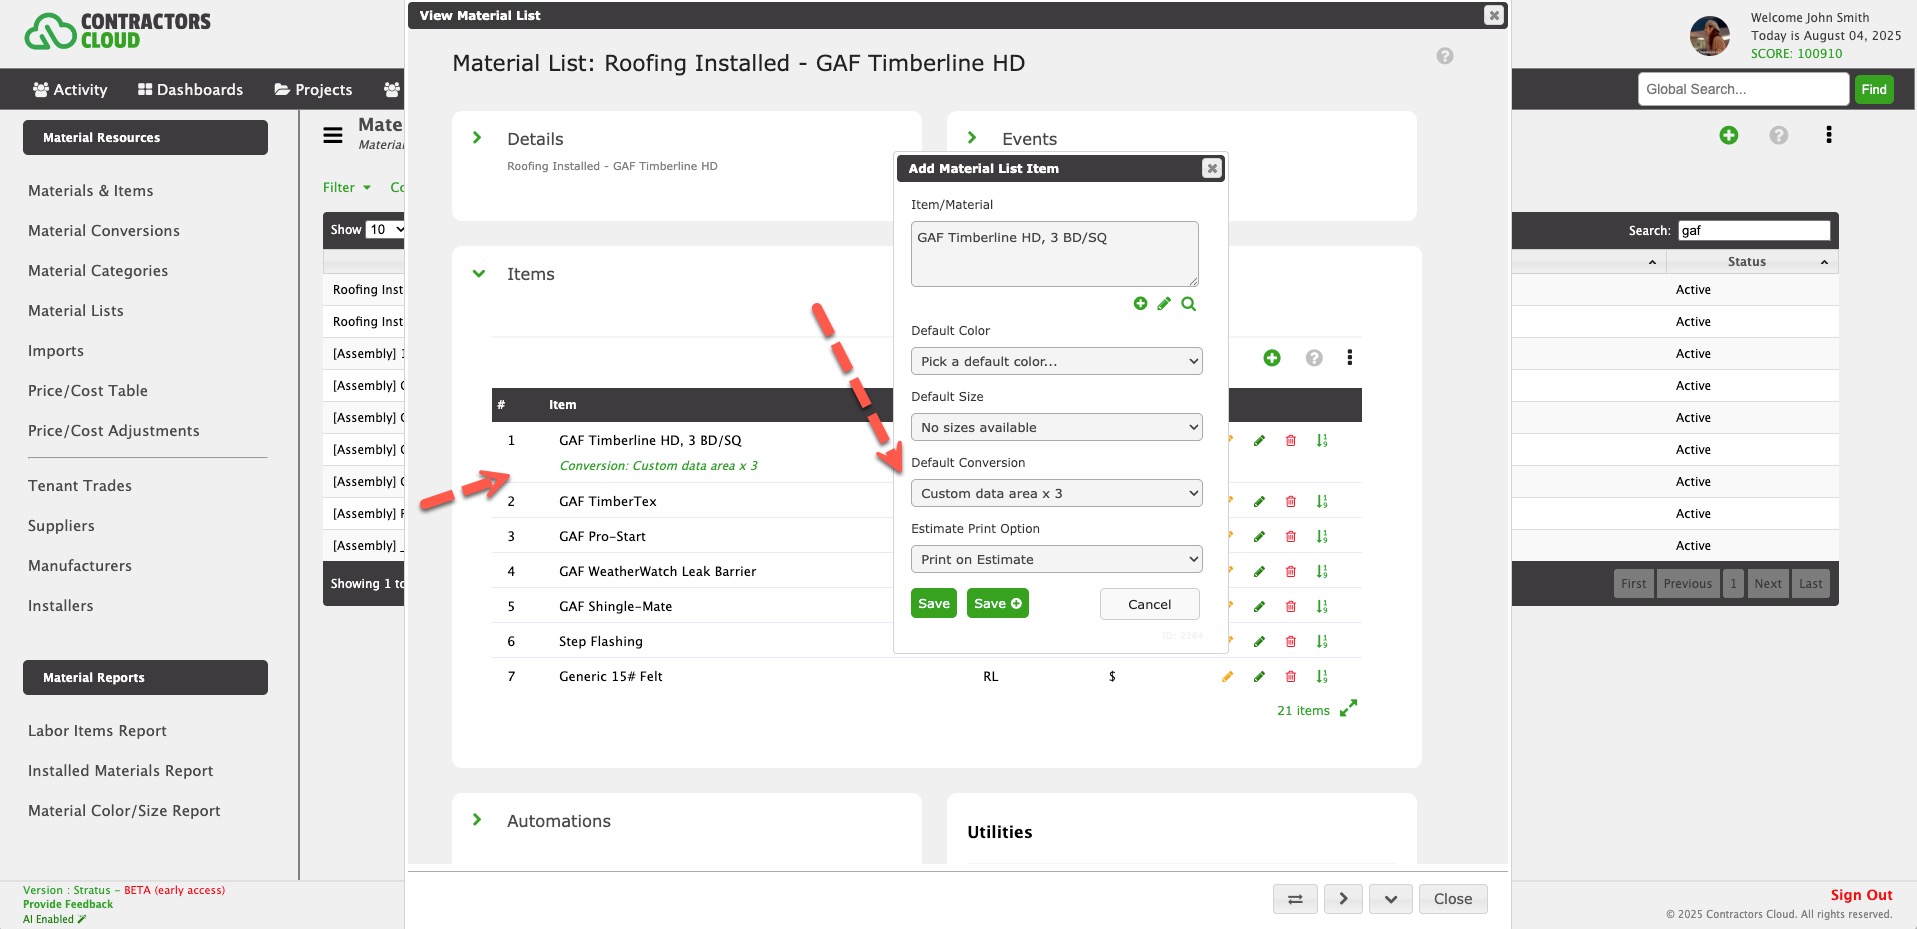Open Installed Materials Report
1917x929 pixels.
tap(121, 770)
